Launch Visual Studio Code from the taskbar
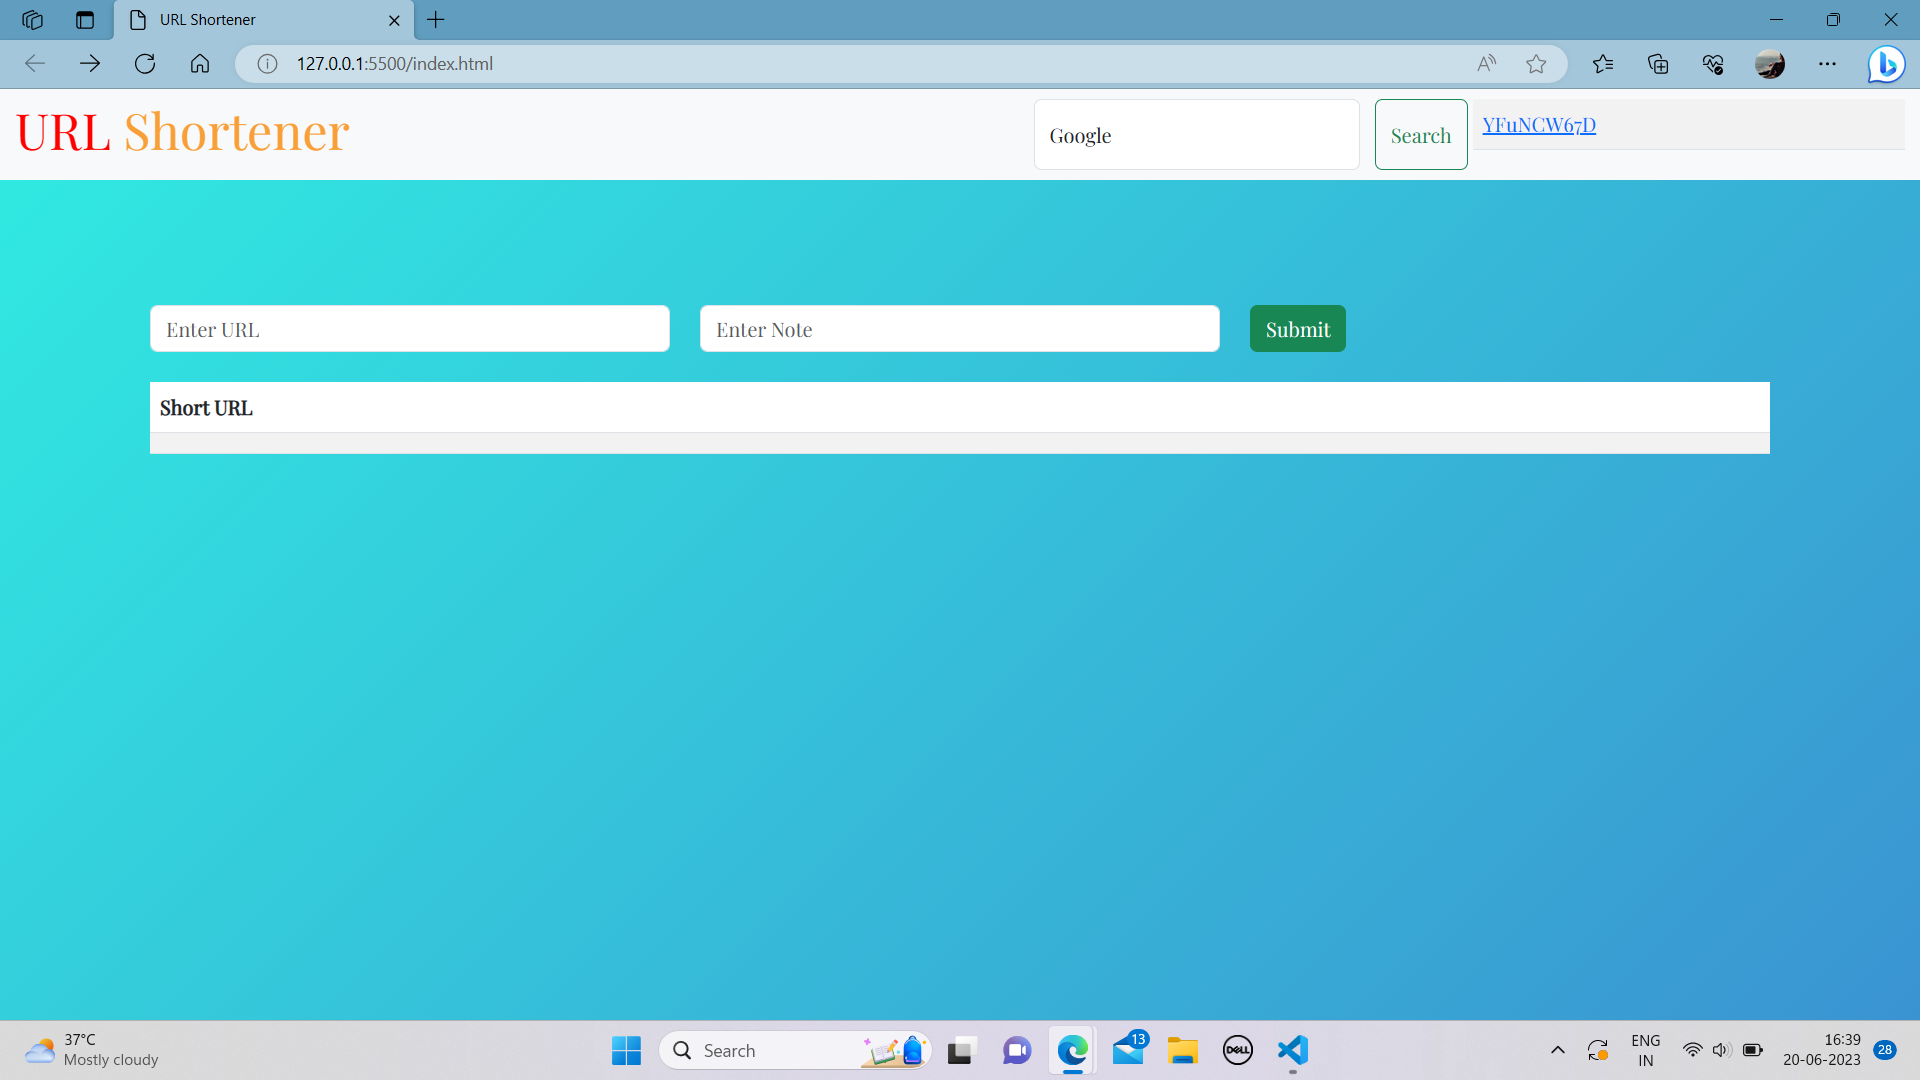This screenshot has width=1920, height=1080. (x=1291, y=1051)
